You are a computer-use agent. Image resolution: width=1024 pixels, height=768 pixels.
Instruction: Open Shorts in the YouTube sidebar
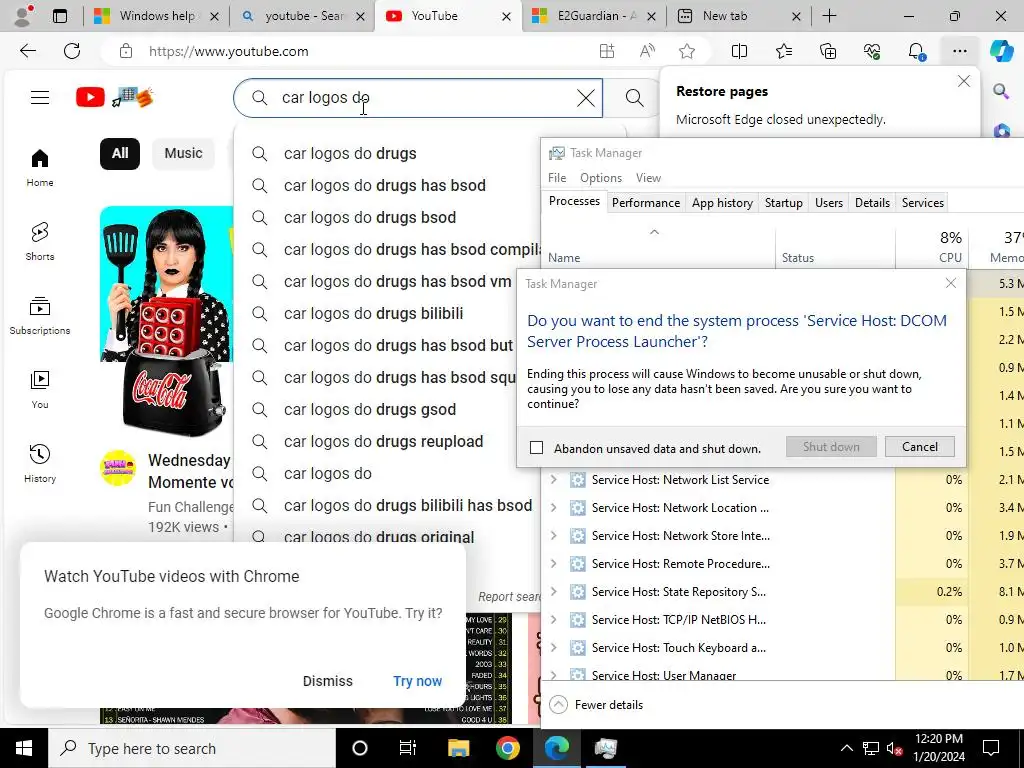[40, 242]
